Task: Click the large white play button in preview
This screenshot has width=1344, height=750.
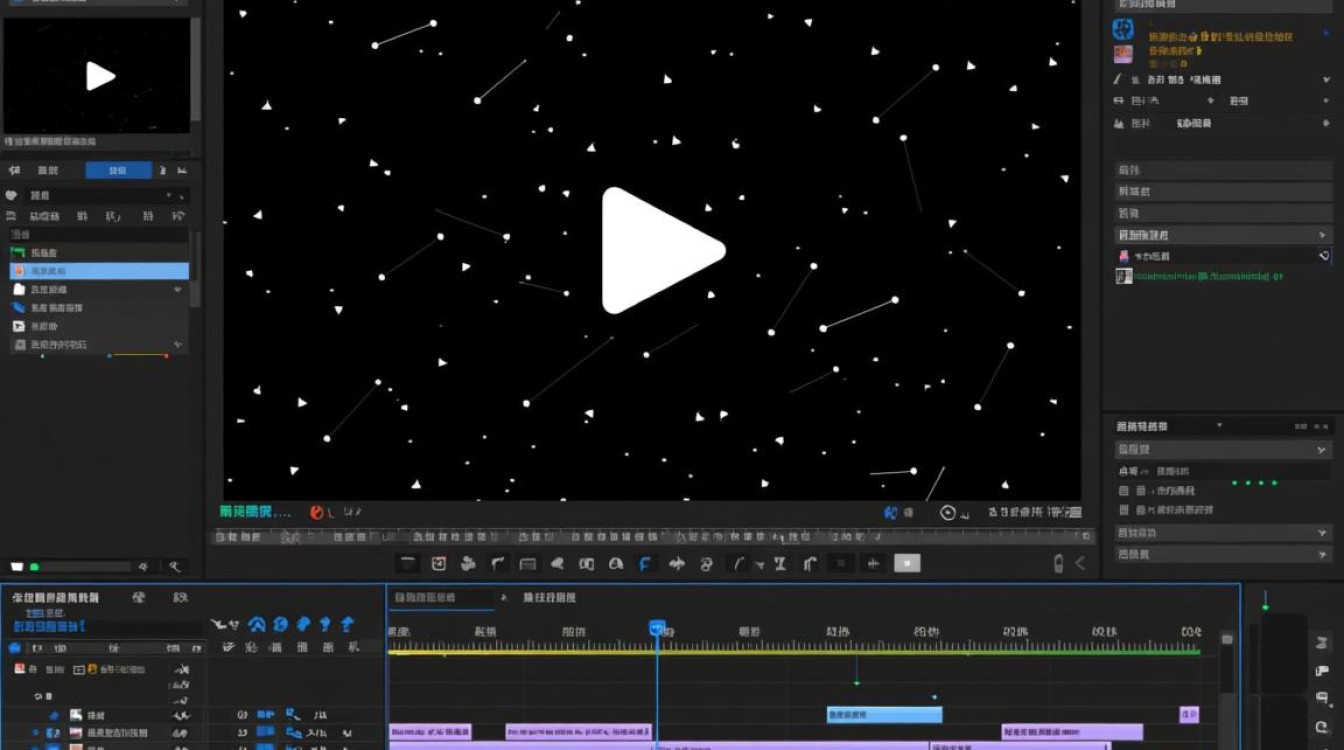Action: 660,250
